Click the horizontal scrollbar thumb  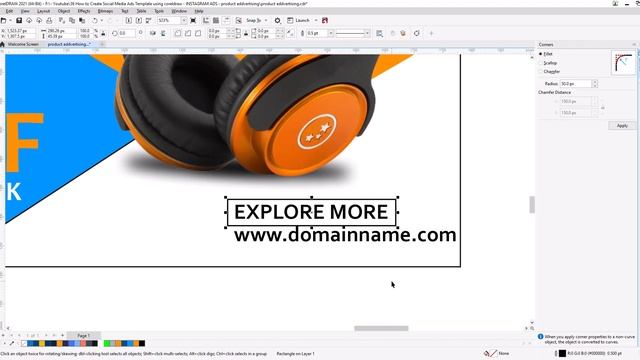coord(381,329)
